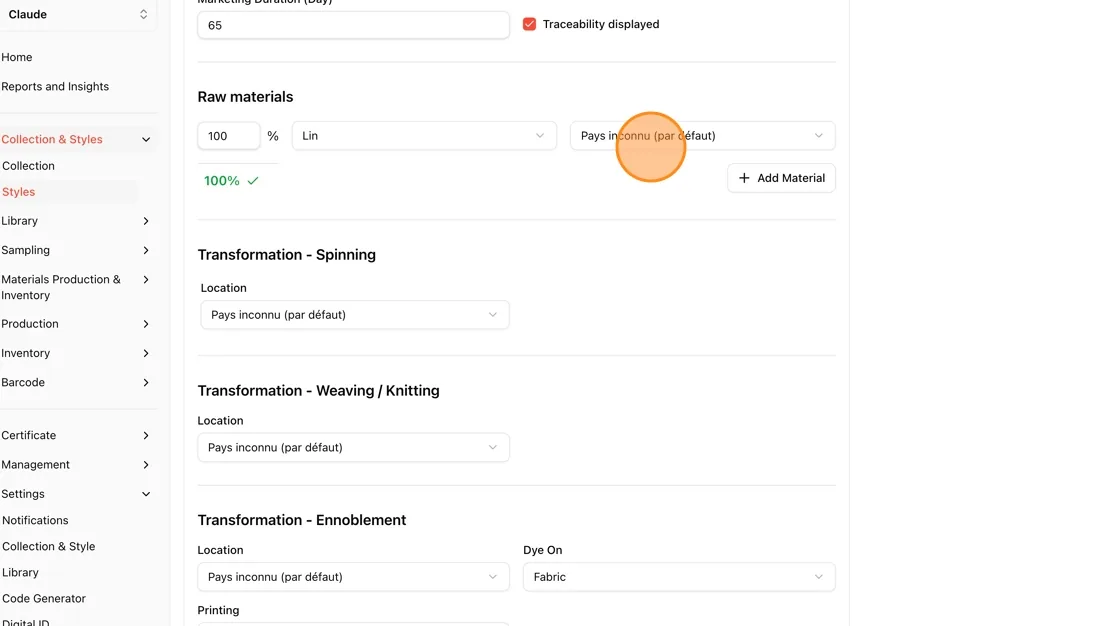Open the Library settings item under Notifications
This screenshot has height=626, width=1120.
pos(20,572)
